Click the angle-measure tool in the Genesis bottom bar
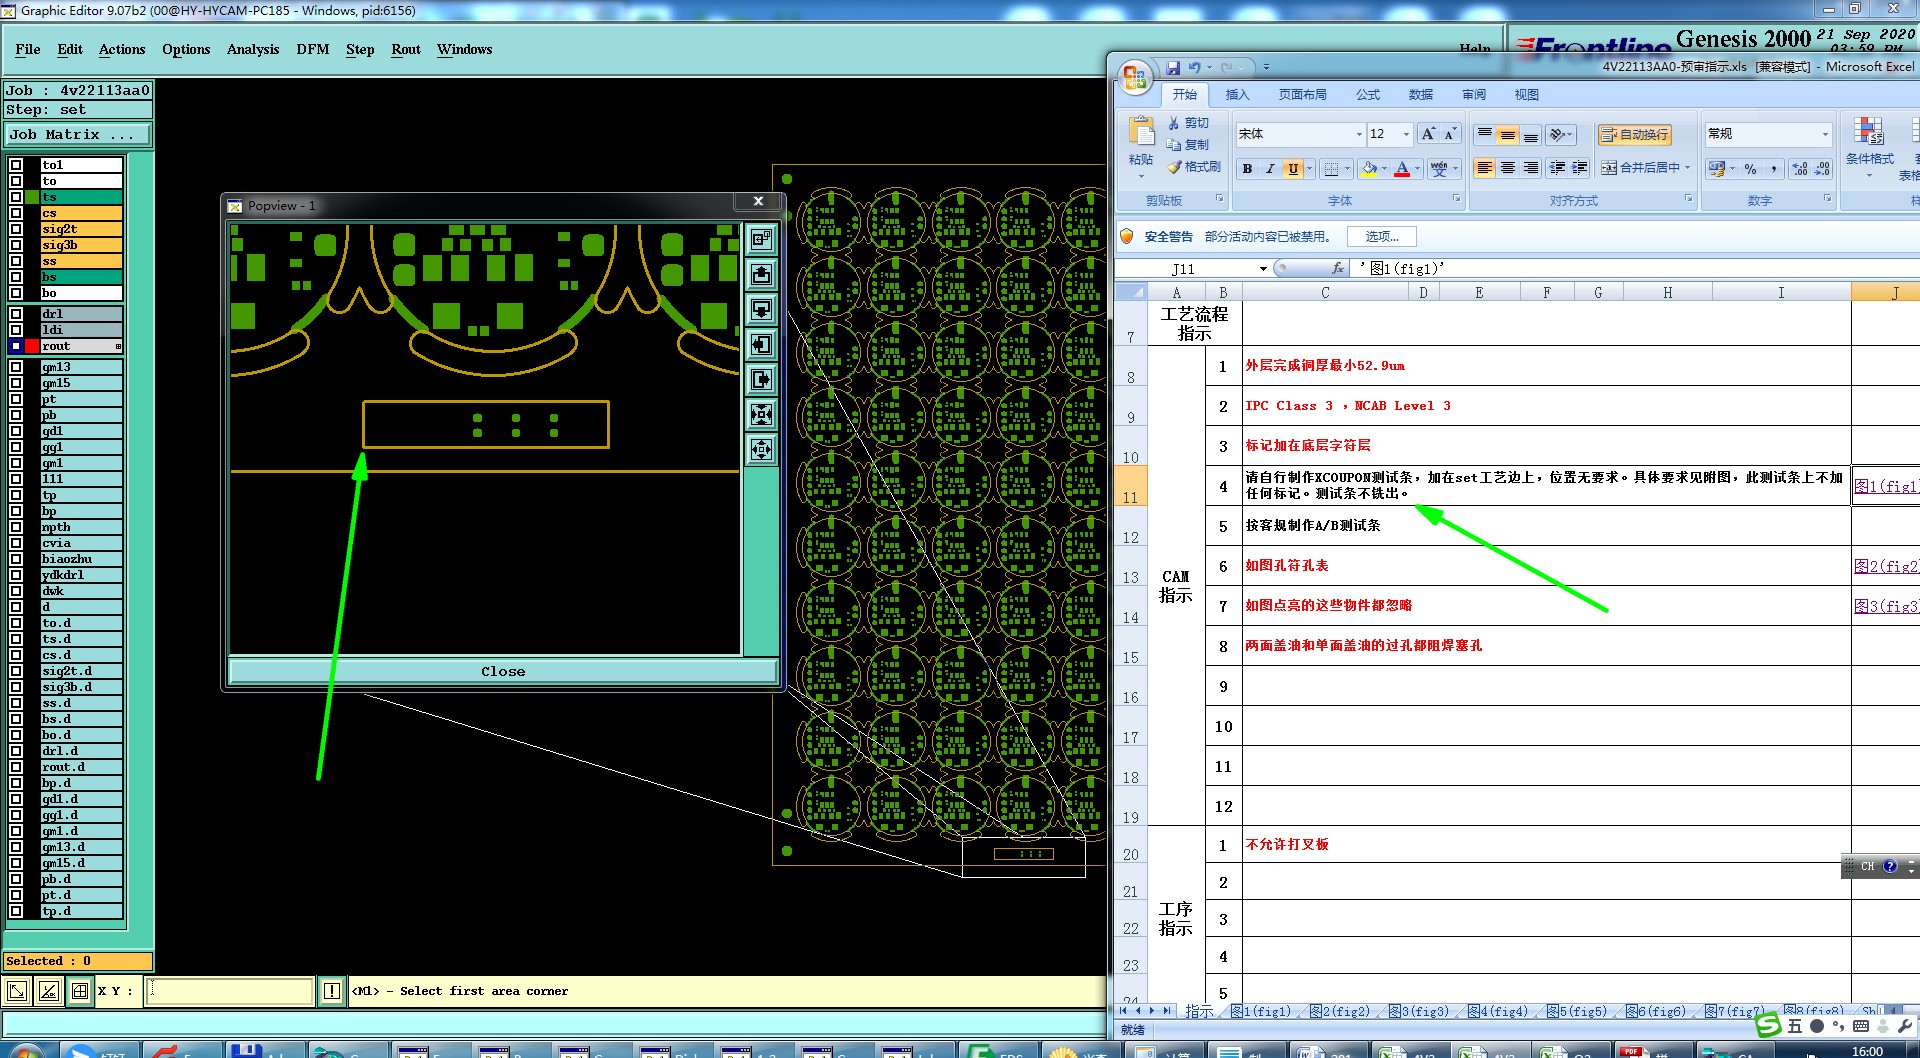The image size is (1920, 1058). 48,991
